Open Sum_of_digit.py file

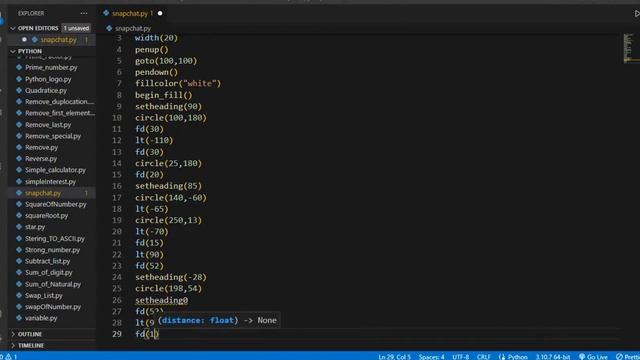click(48, 272)
